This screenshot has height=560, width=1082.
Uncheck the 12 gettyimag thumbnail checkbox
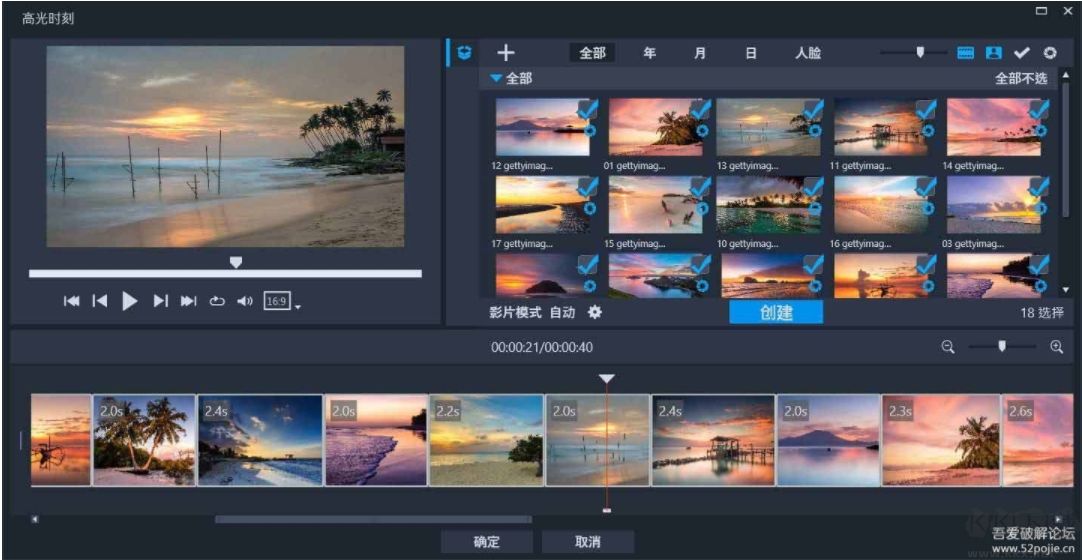(587, 109)
